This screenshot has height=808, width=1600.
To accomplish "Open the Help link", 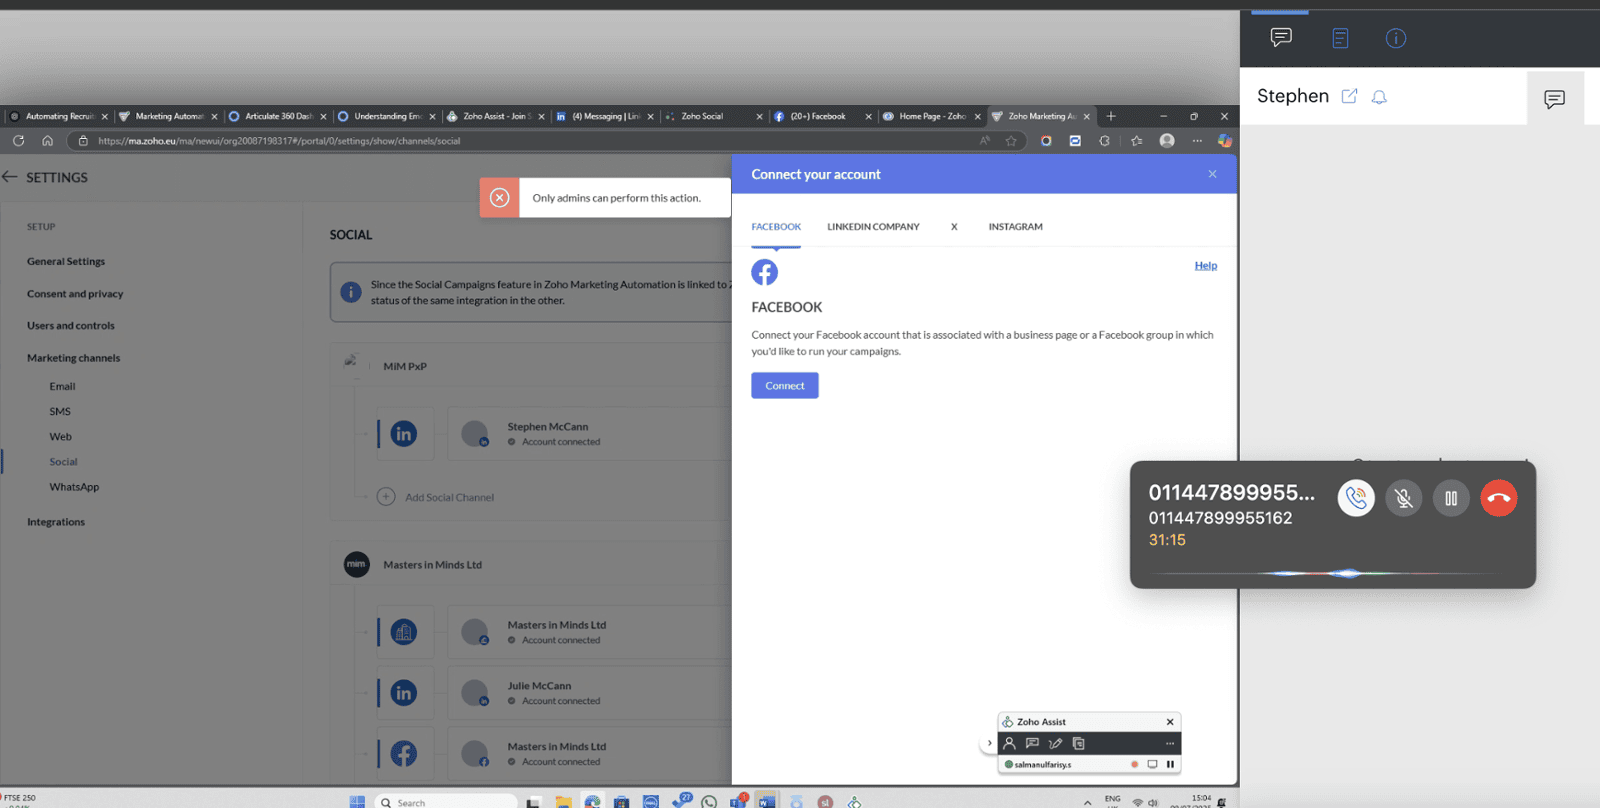I will 1205,266.
